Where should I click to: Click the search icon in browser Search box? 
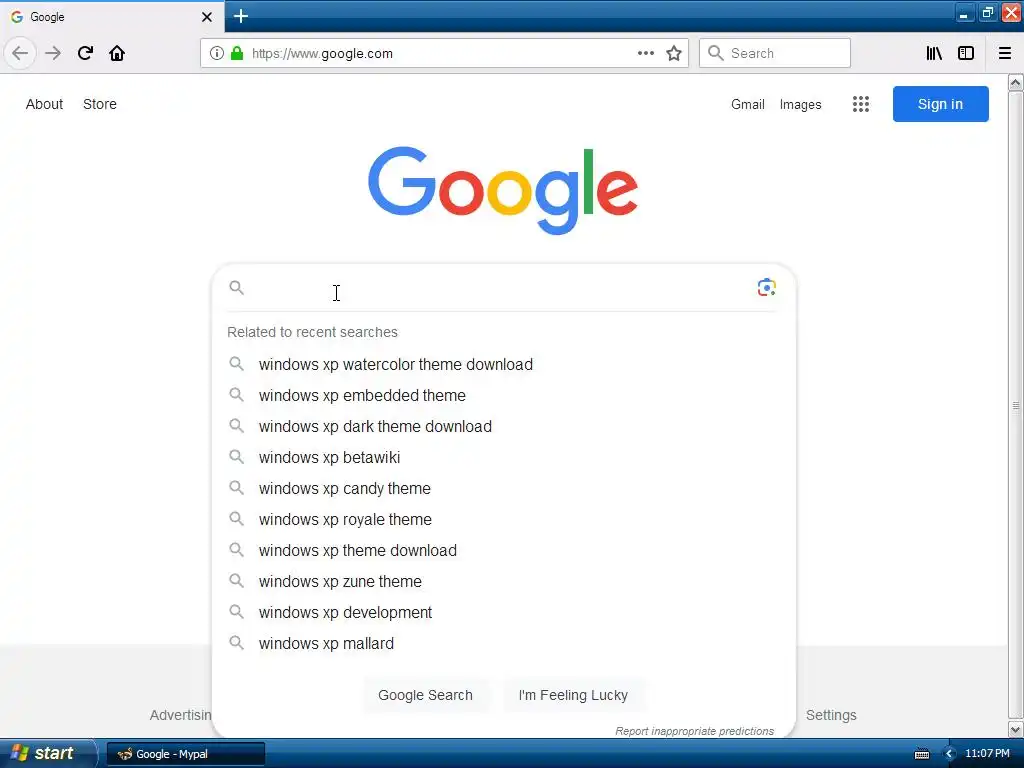716,53
